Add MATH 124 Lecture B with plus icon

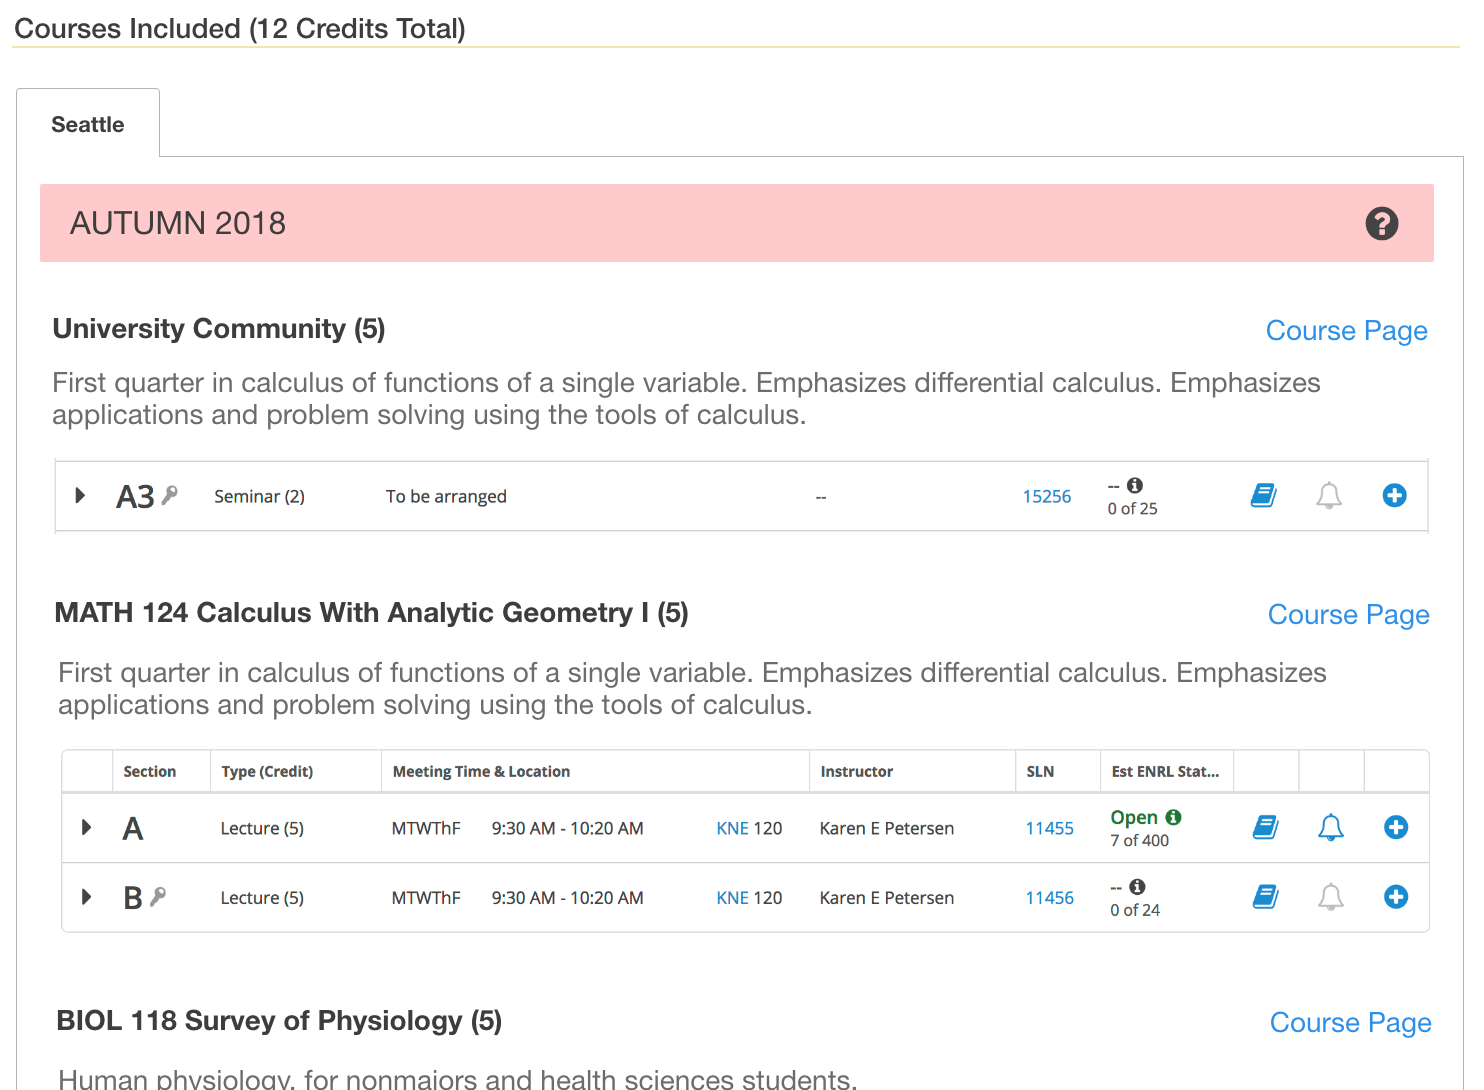[x=1396, y=897]
